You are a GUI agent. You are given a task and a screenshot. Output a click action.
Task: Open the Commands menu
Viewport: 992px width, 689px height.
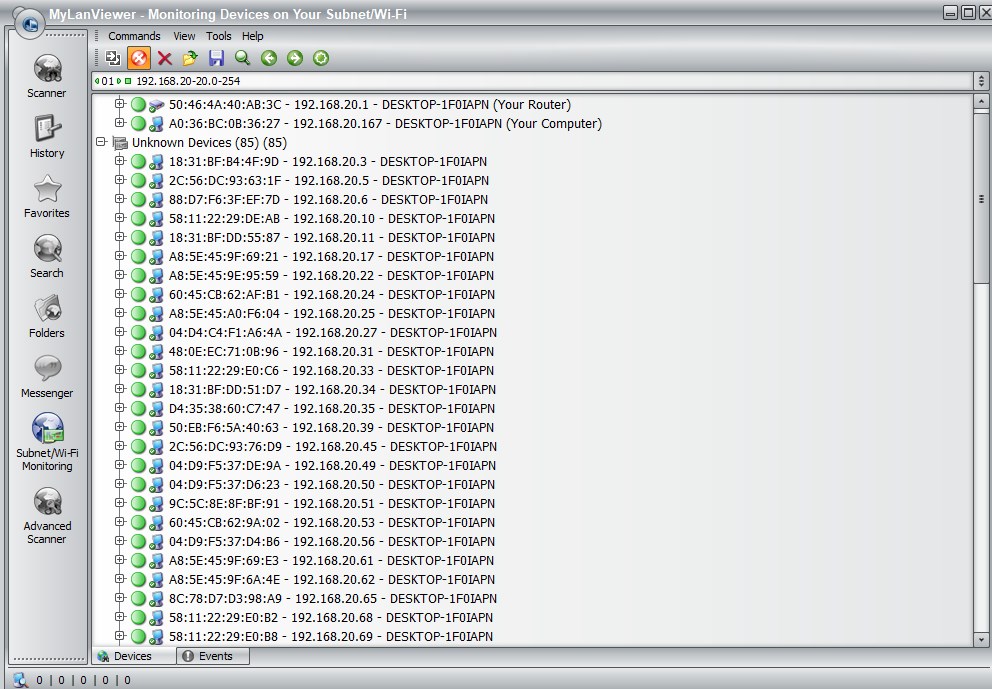click(134, 36)
